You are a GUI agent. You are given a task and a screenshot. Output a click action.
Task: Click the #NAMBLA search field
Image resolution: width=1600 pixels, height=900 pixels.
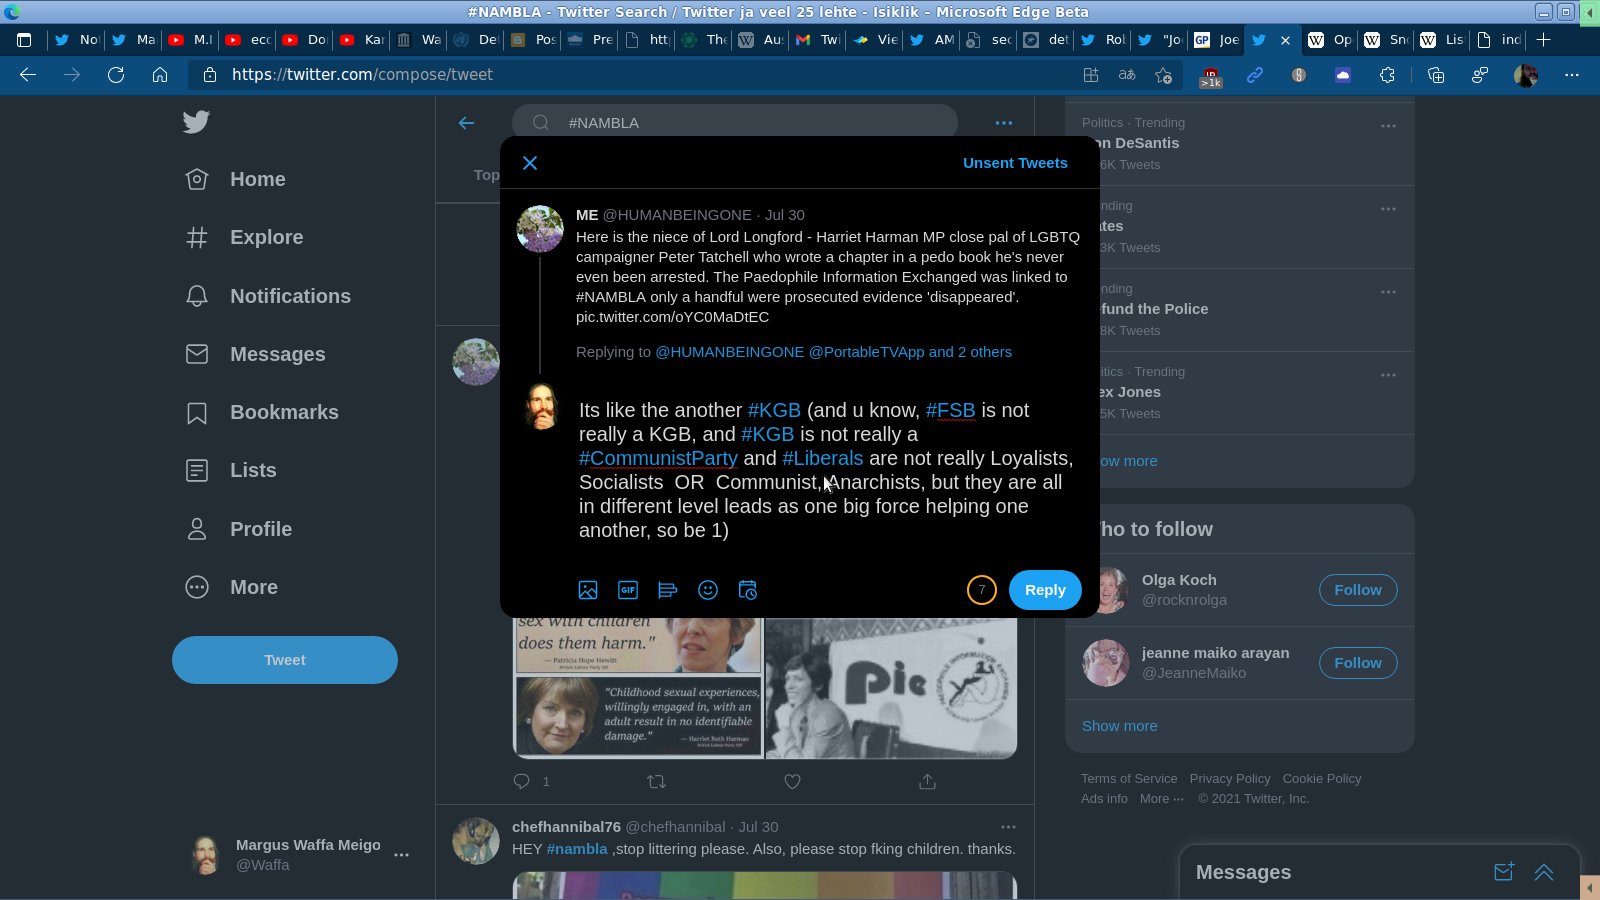click(735, 123)
